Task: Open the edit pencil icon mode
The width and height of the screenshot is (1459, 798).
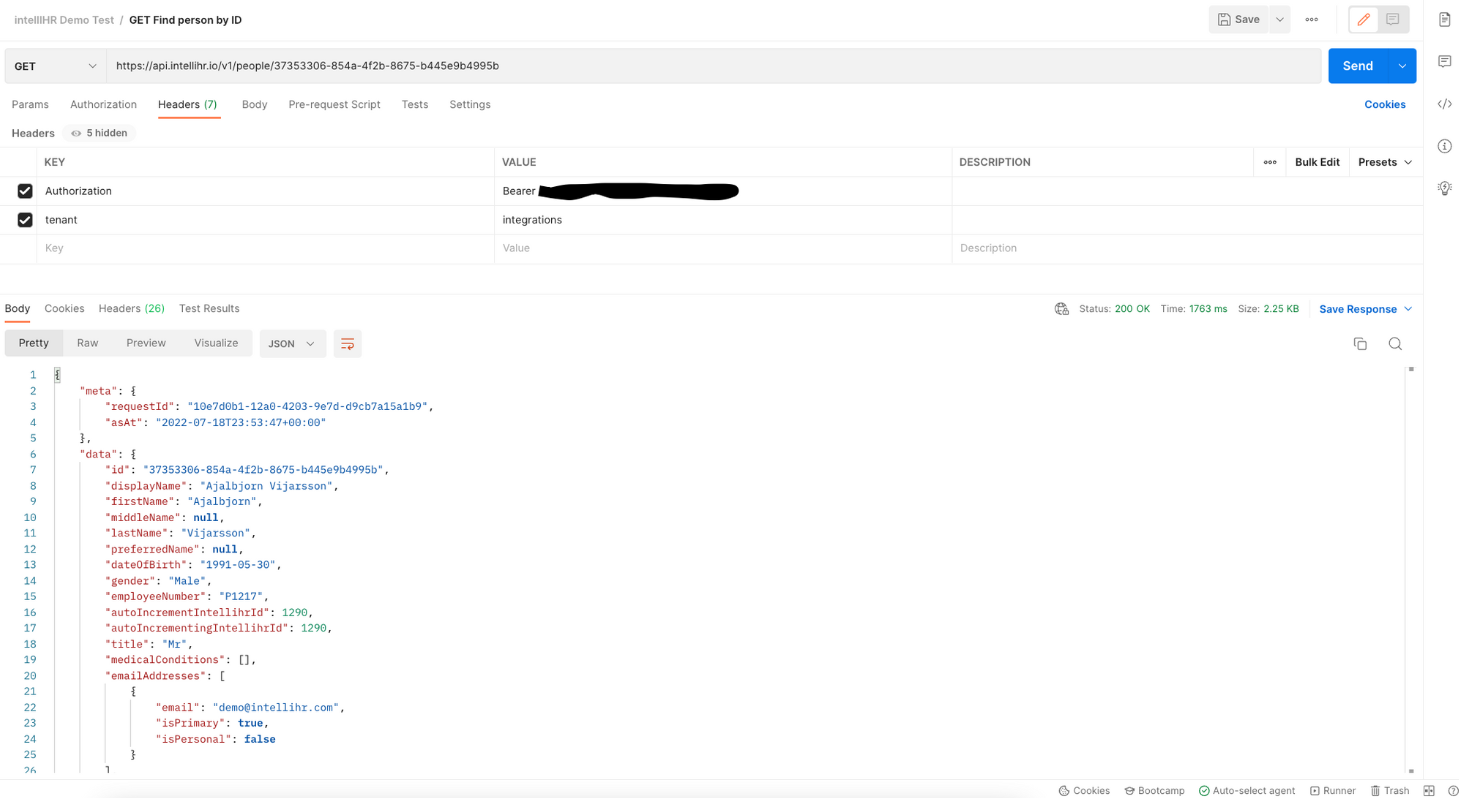Action: pos(1363,19)
